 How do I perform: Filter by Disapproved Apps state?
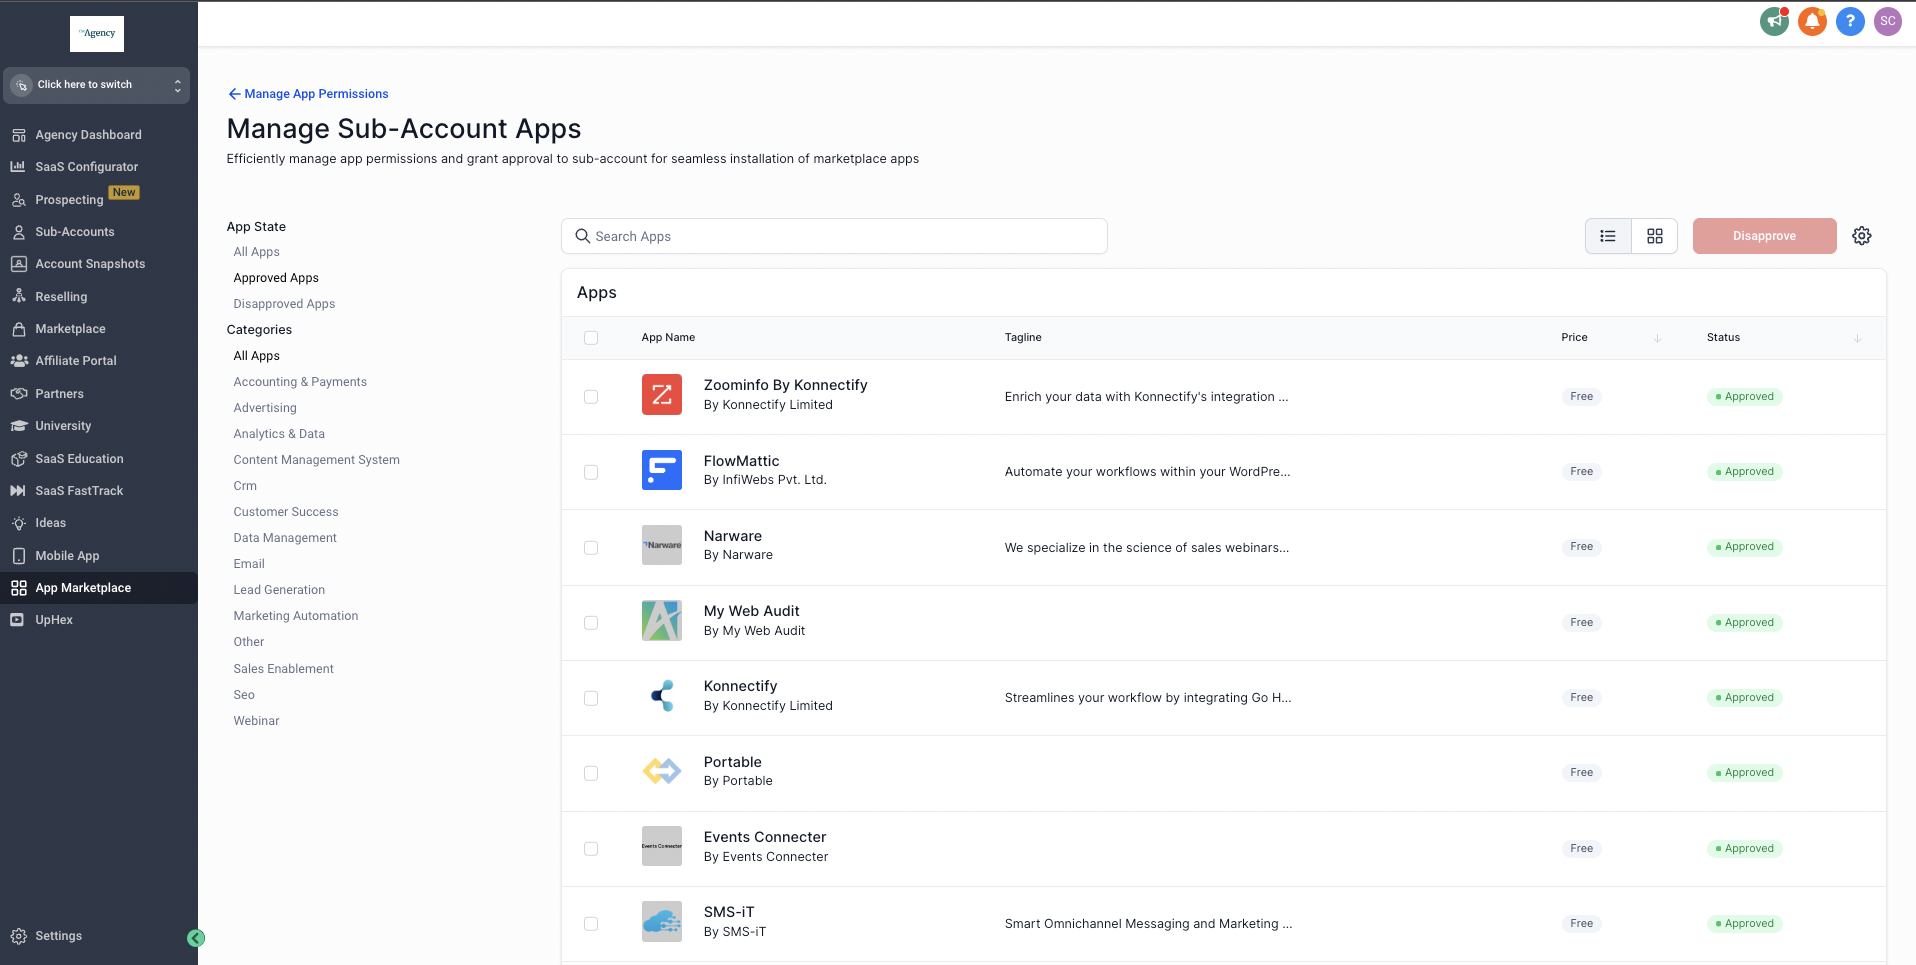[x=284, y=304]
